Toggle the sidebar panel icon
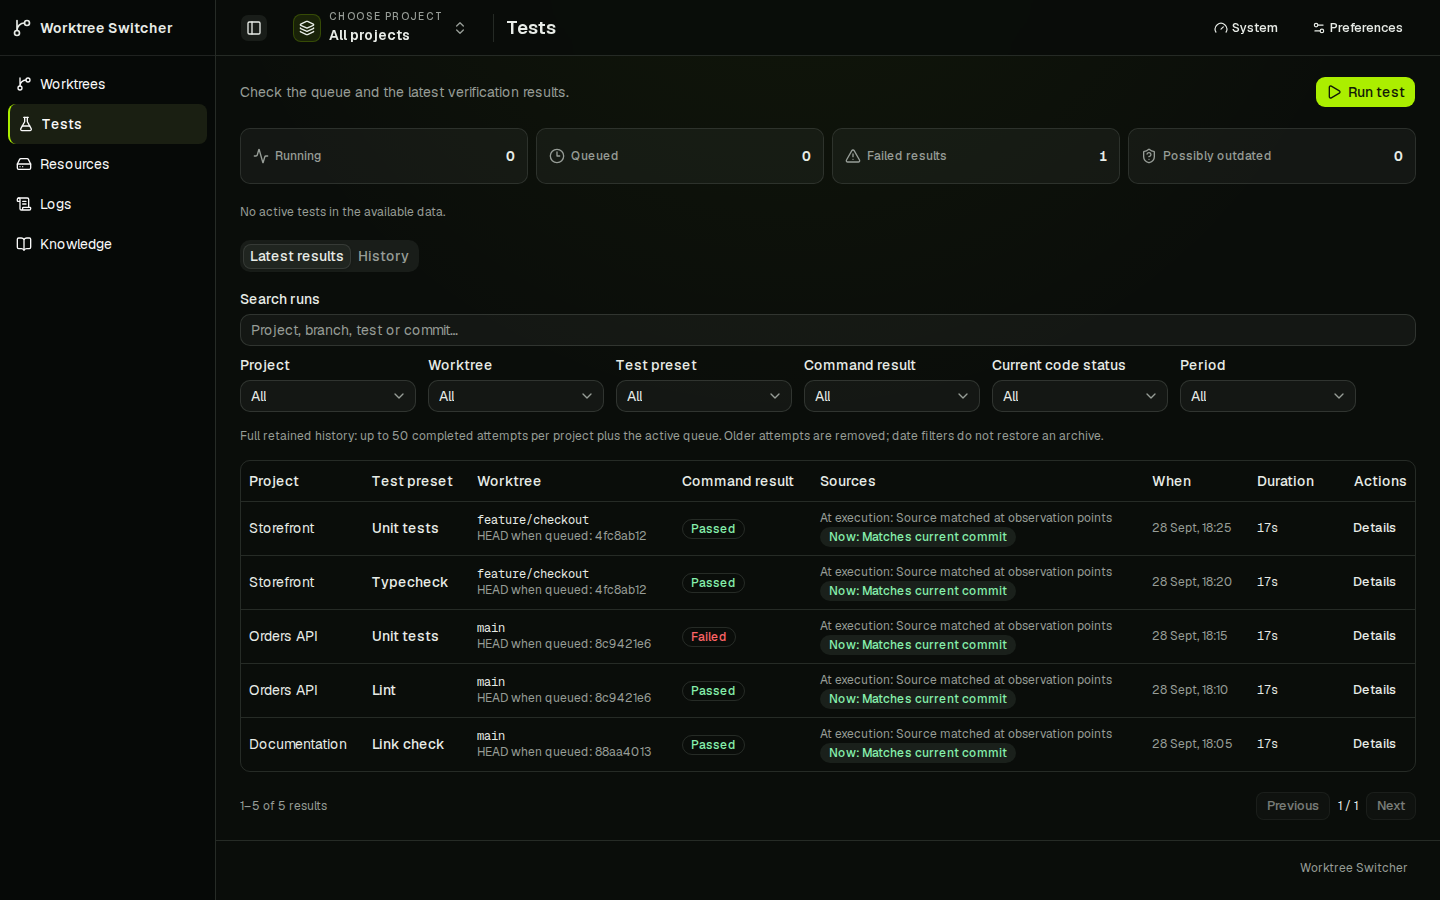 [254, 28]
